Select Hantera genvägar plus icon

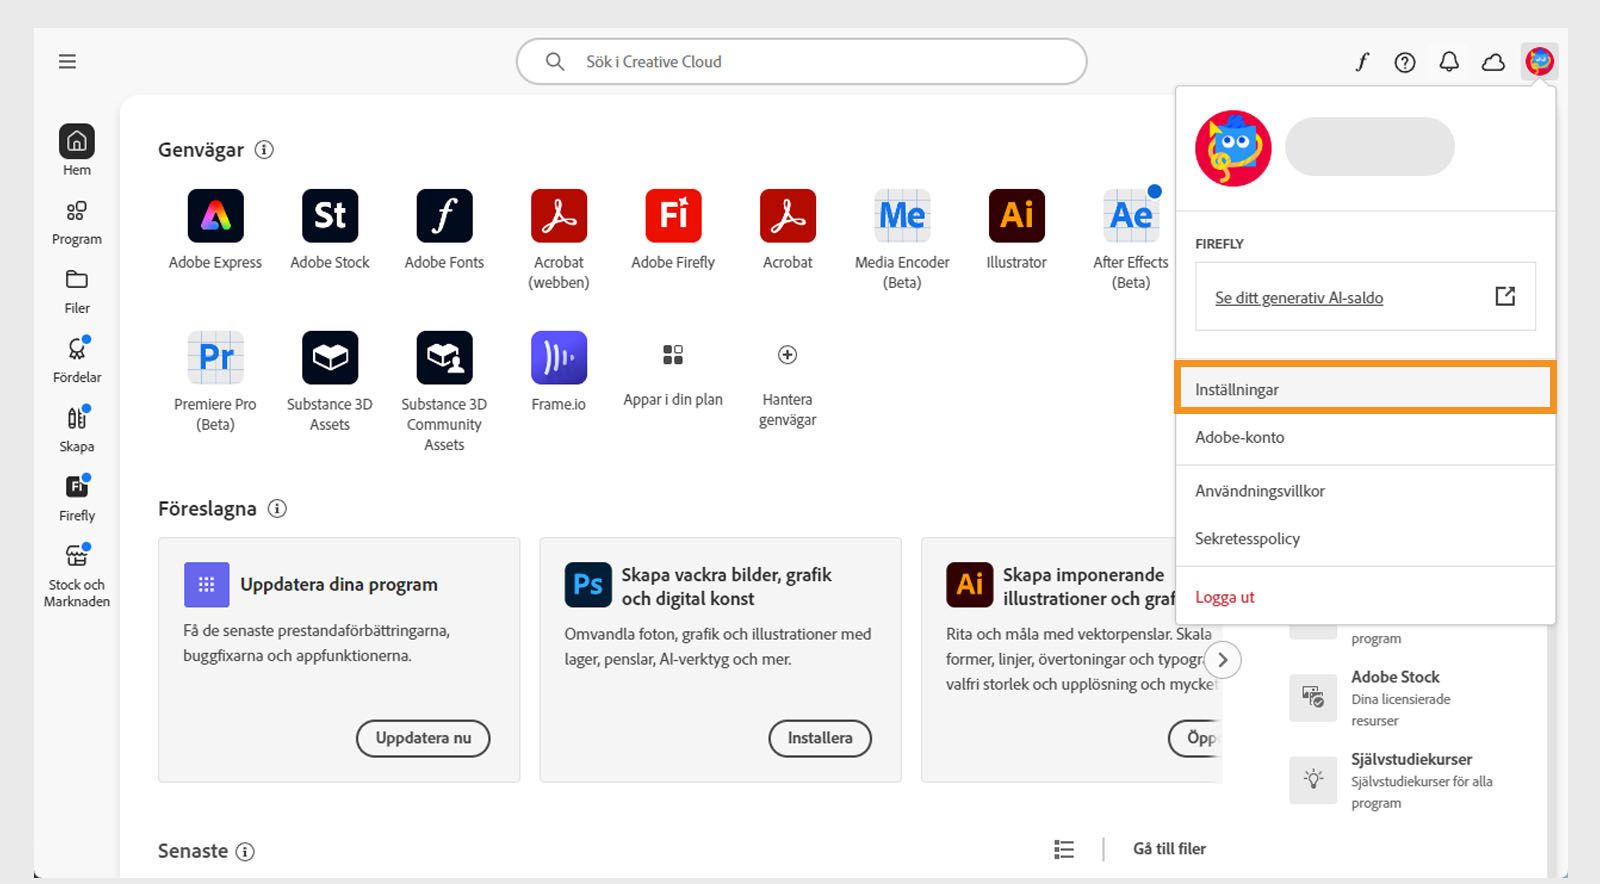[x=788, y=355]
